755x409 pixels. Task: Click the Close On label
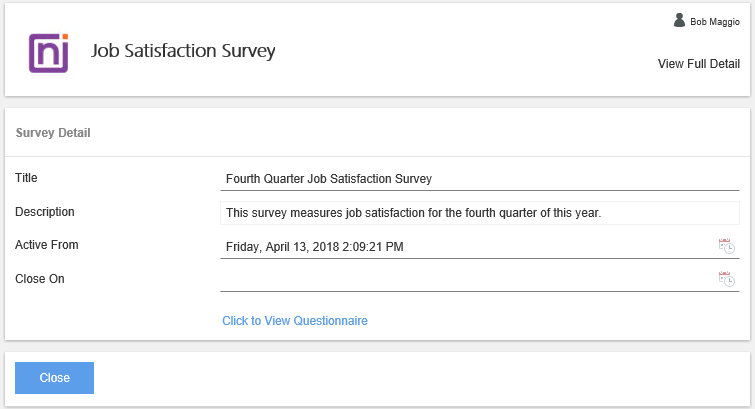(40, 279)
